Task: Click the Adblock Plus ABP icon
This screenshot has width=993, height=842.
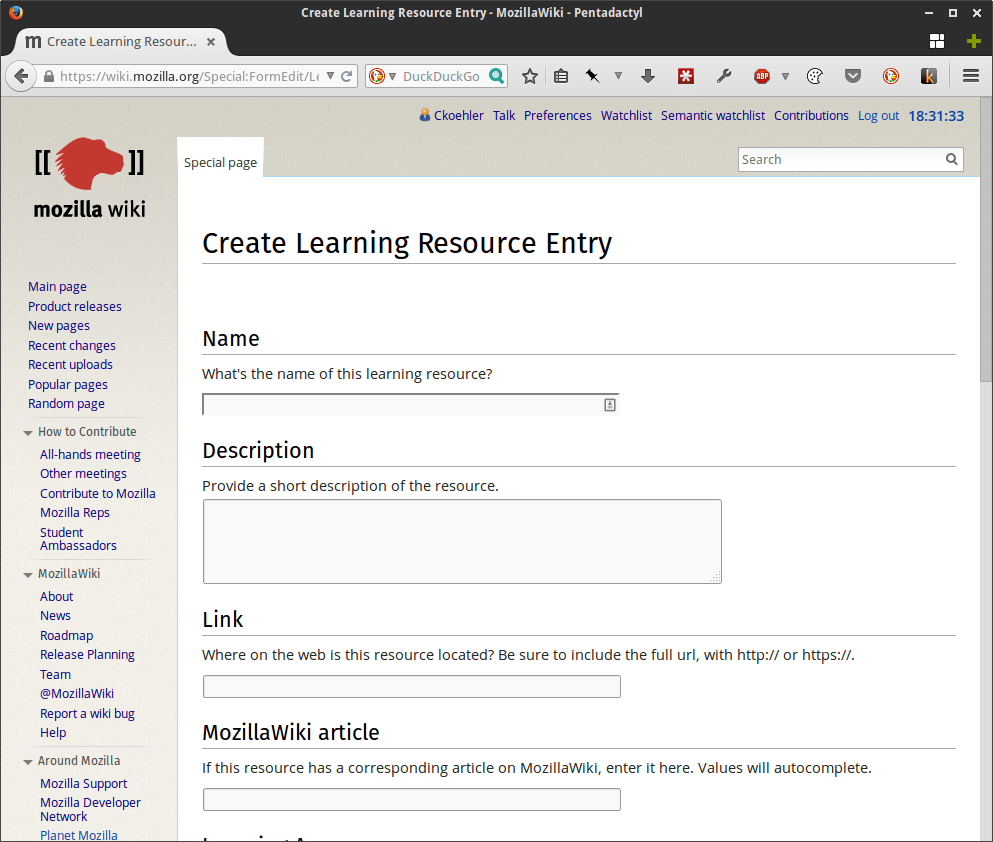Action: point(762,77)
